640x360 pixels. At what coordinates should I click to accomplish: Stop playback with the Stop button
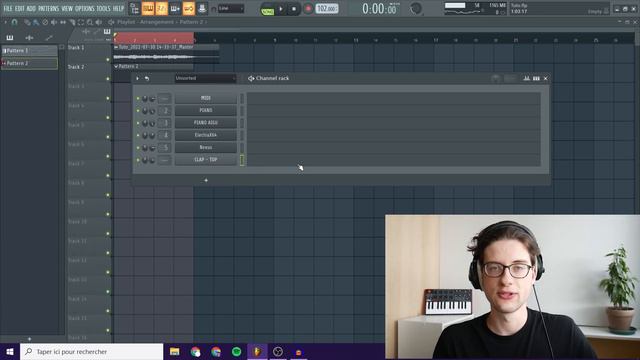(294, 9)
